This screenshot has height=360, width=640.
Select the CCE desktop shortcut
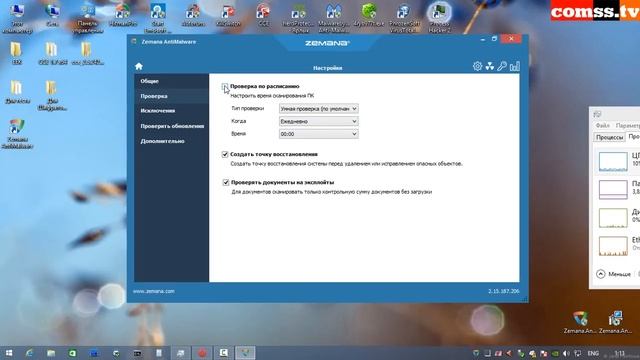click(264, 16)
